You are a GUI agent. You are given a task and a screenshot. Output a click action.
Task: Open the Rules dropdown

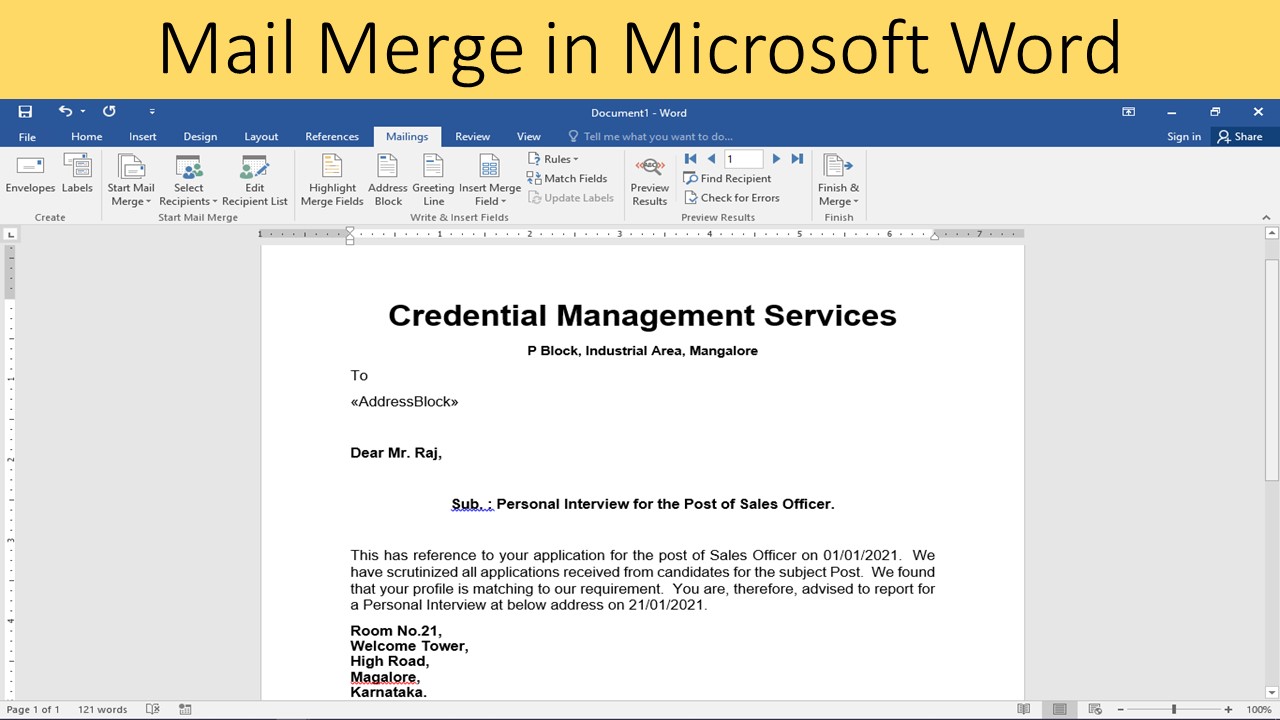pos(554,158)
